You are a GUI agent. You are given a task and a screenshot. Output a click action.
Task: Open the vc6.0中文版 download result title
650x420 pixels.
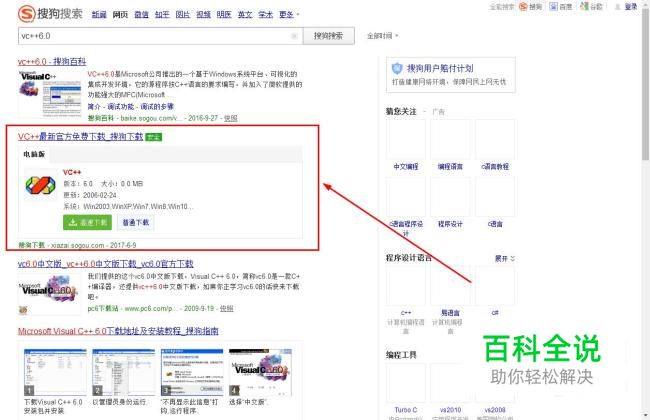(106, 264)
